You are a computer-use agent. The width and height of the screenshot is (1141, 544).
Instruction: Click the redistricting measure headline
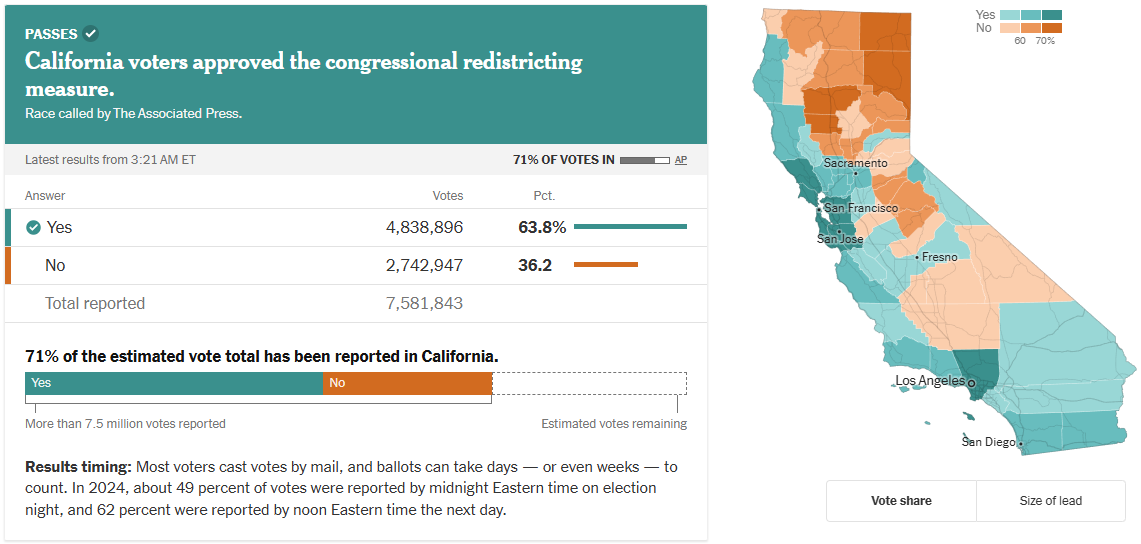pos(303,75)
